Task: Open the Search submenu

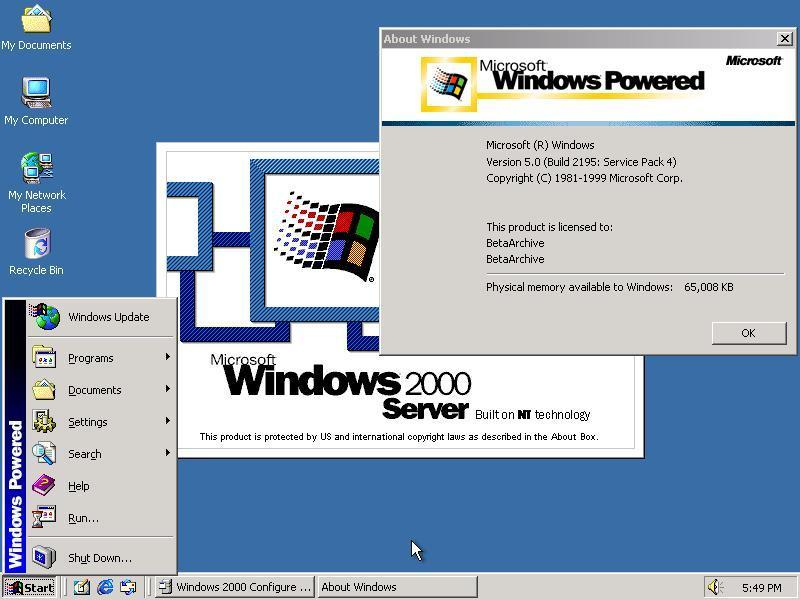Action: tap(101, 454)
